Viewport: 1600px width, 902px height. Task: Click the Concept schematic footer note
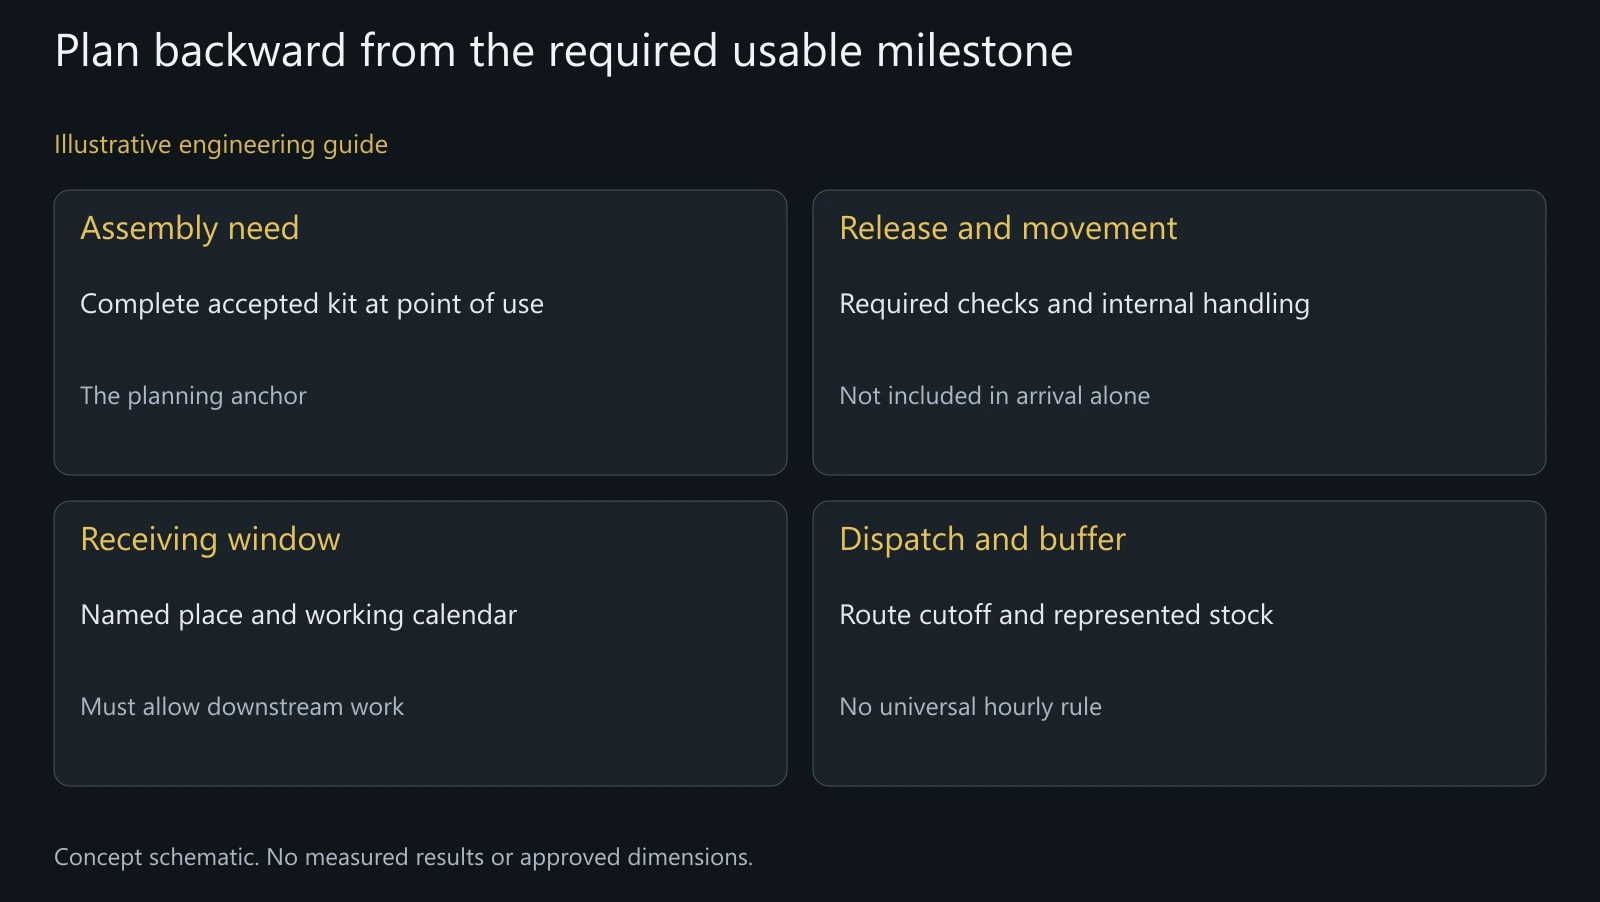(403, 857)
